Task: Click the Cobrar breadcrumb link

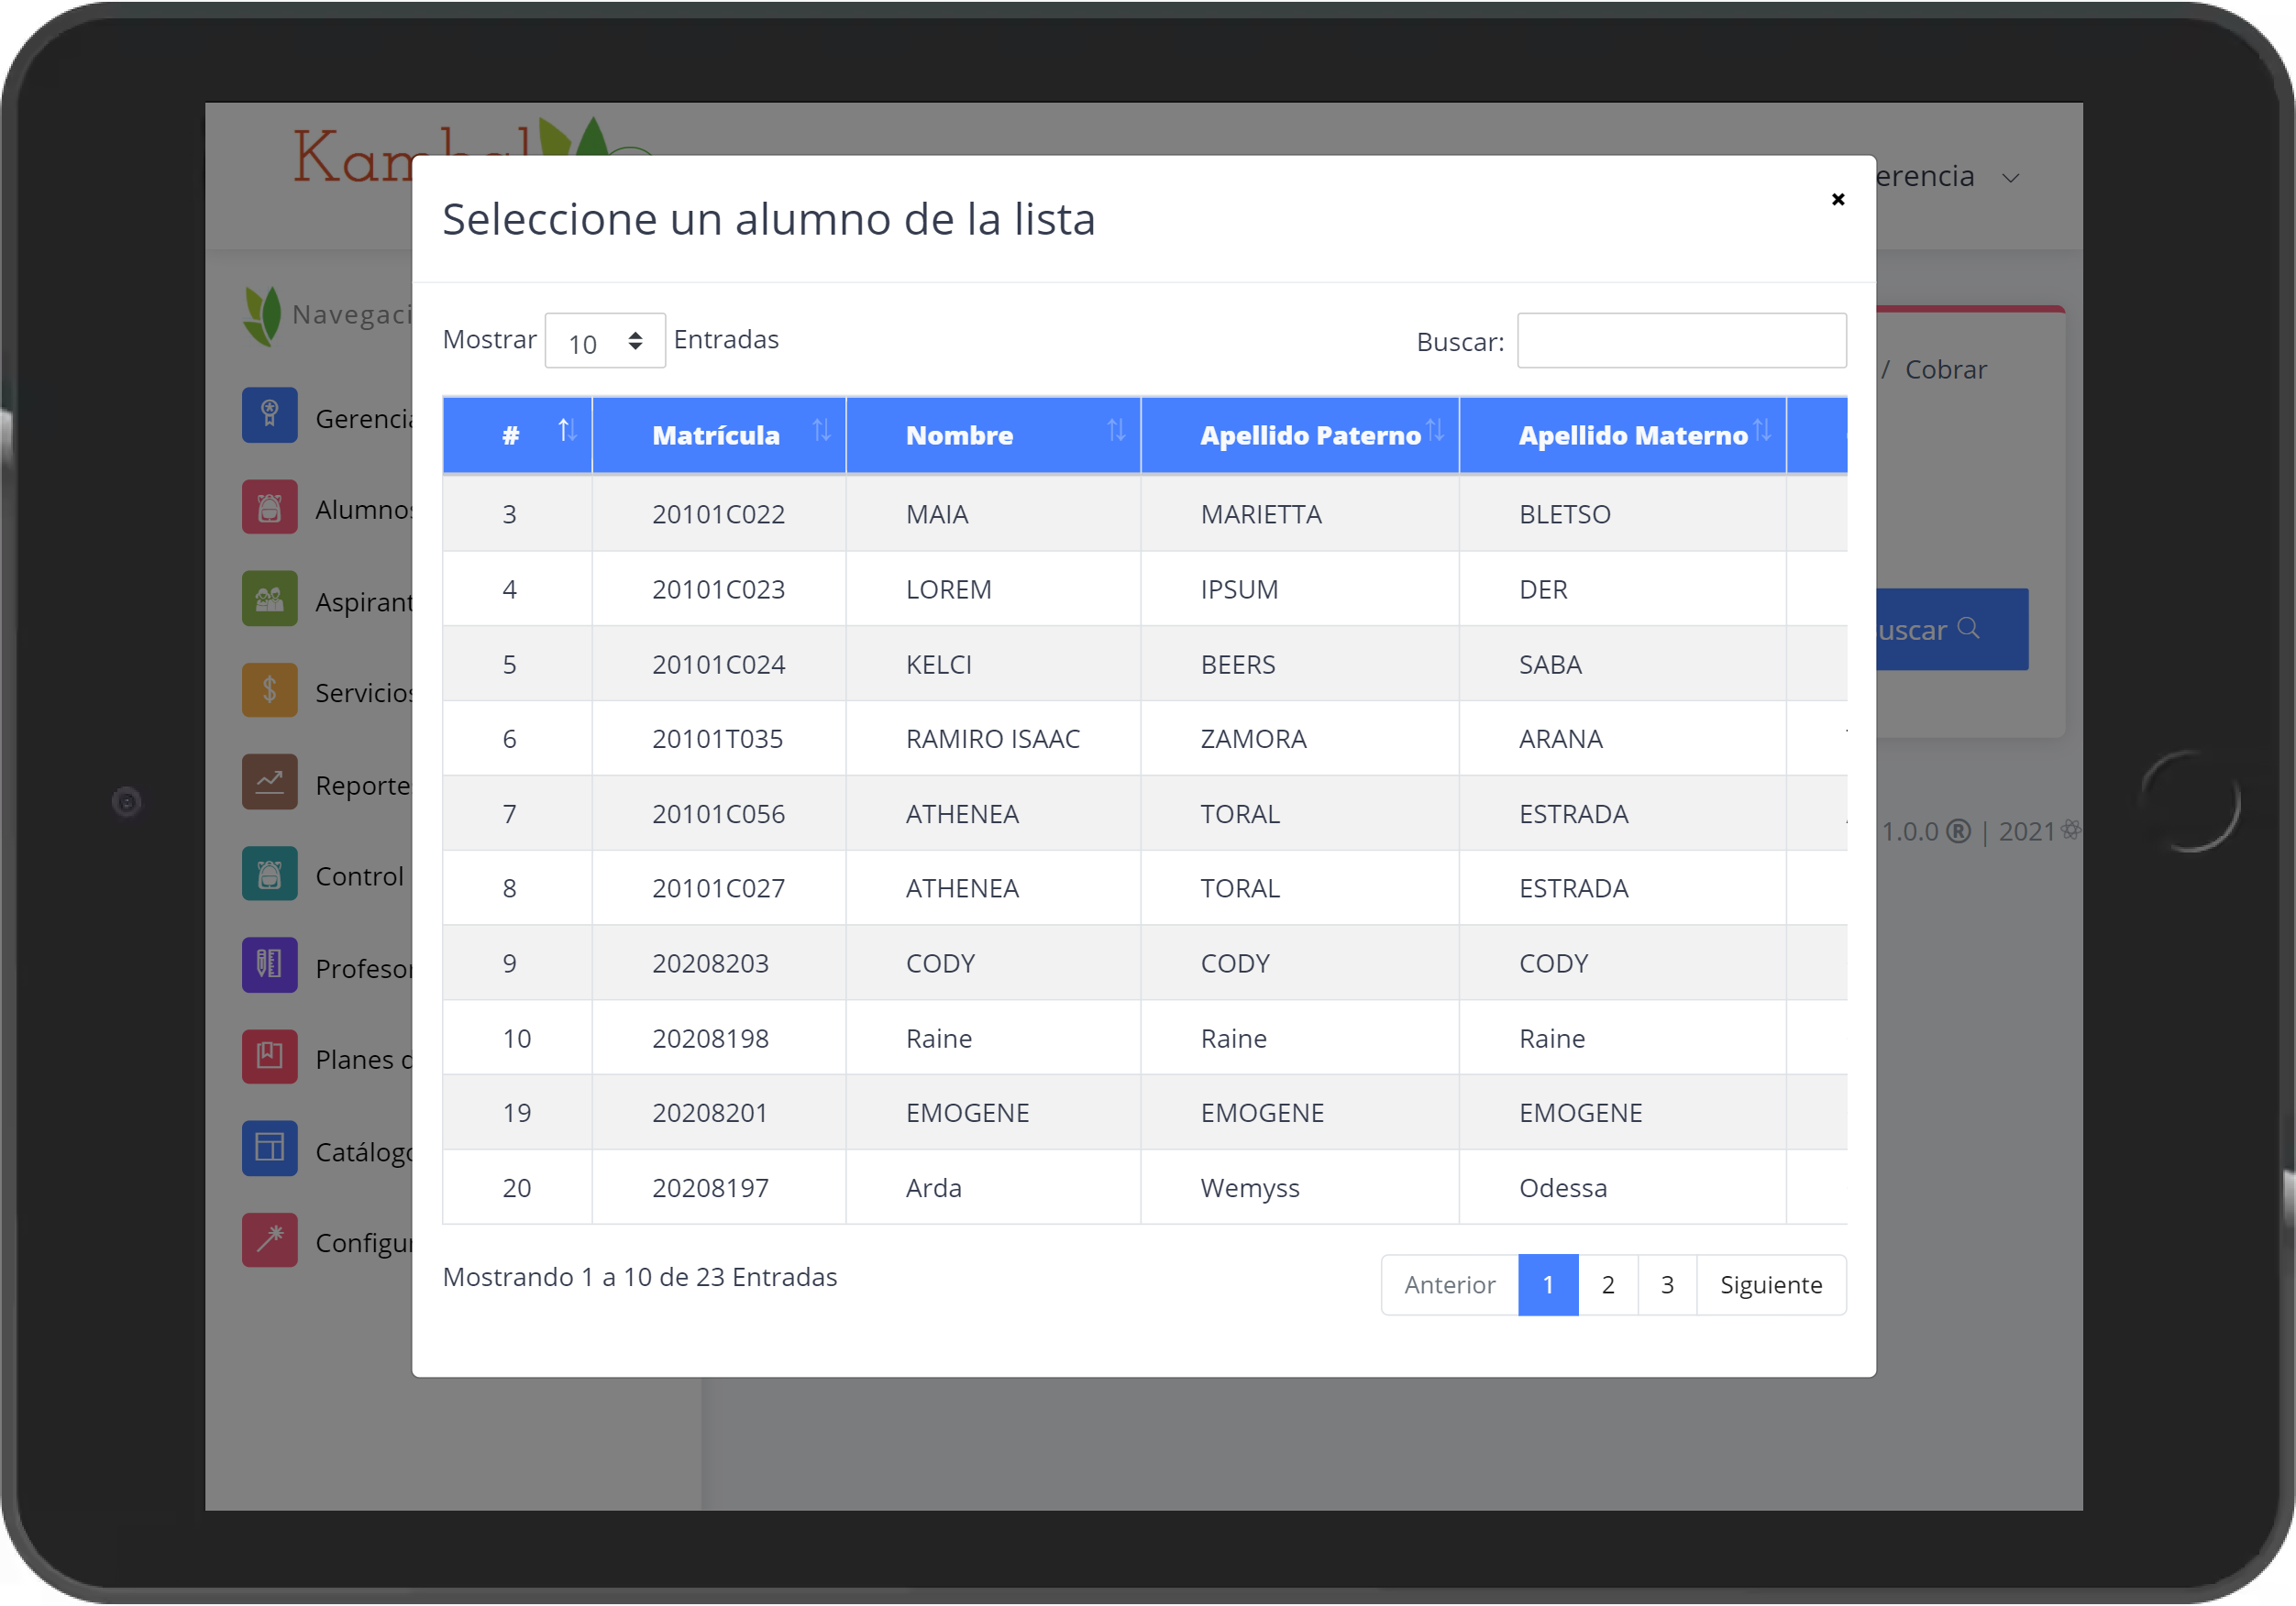Action: point(1945,370)
